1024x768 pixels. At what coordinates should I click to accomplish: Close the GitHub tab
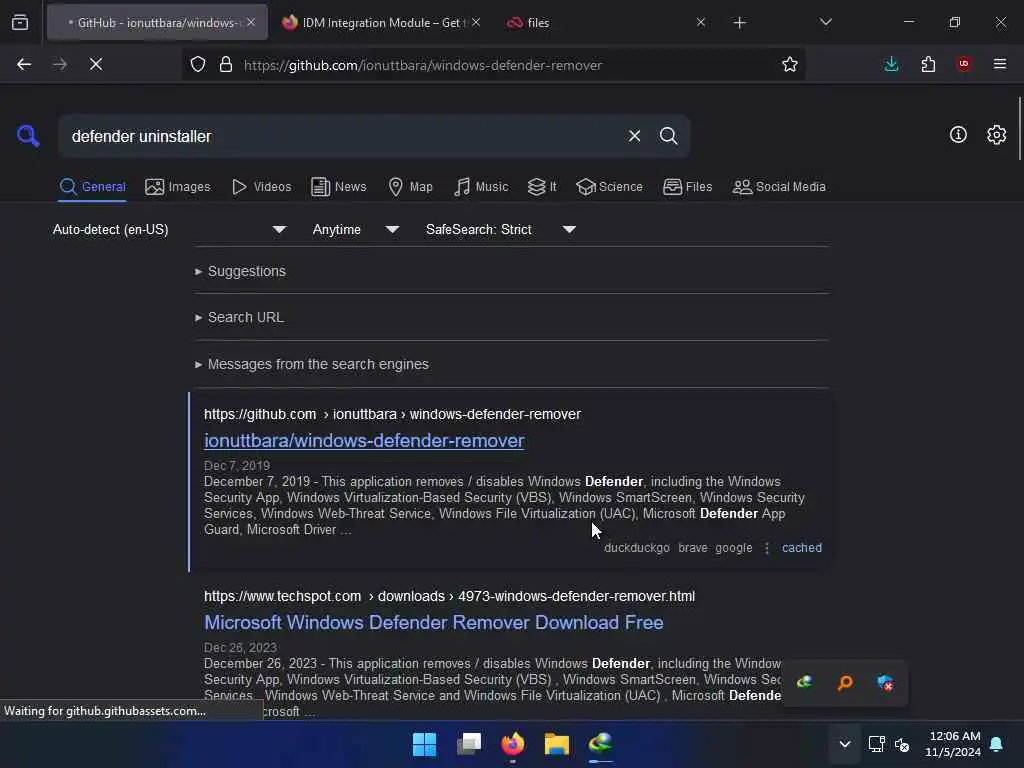251,22
